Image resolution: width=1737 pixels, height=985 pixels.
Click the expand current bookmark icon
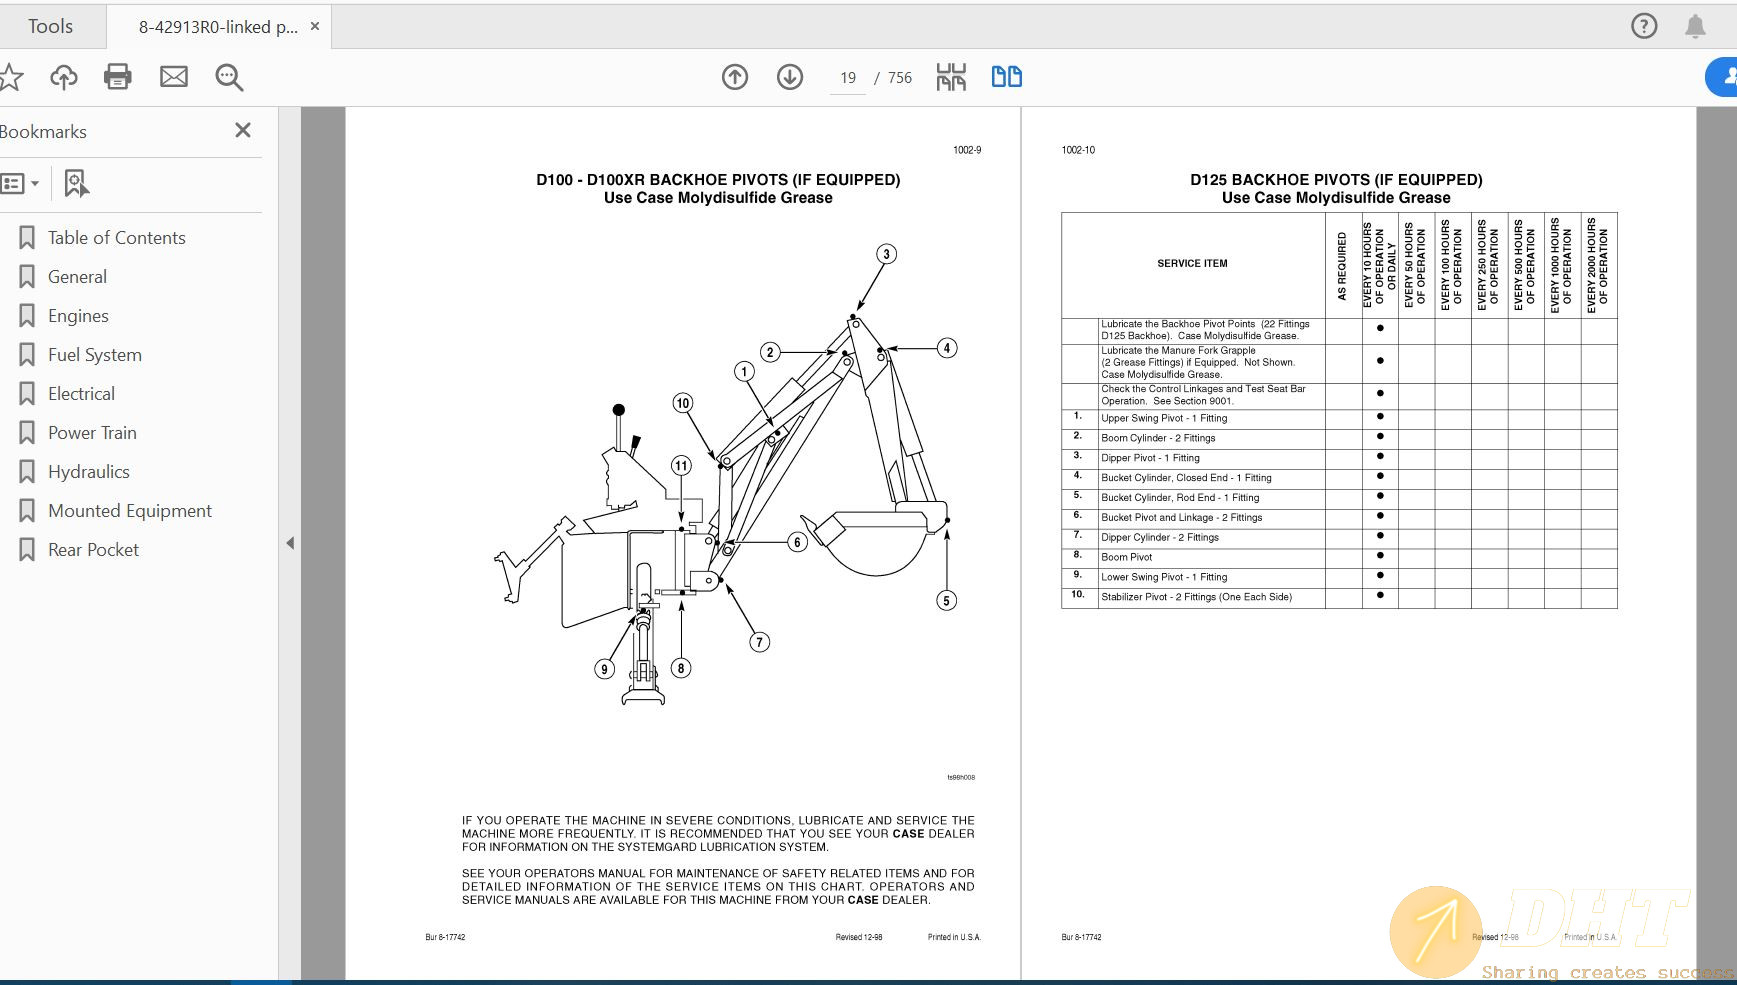click(x=77, y=183)
